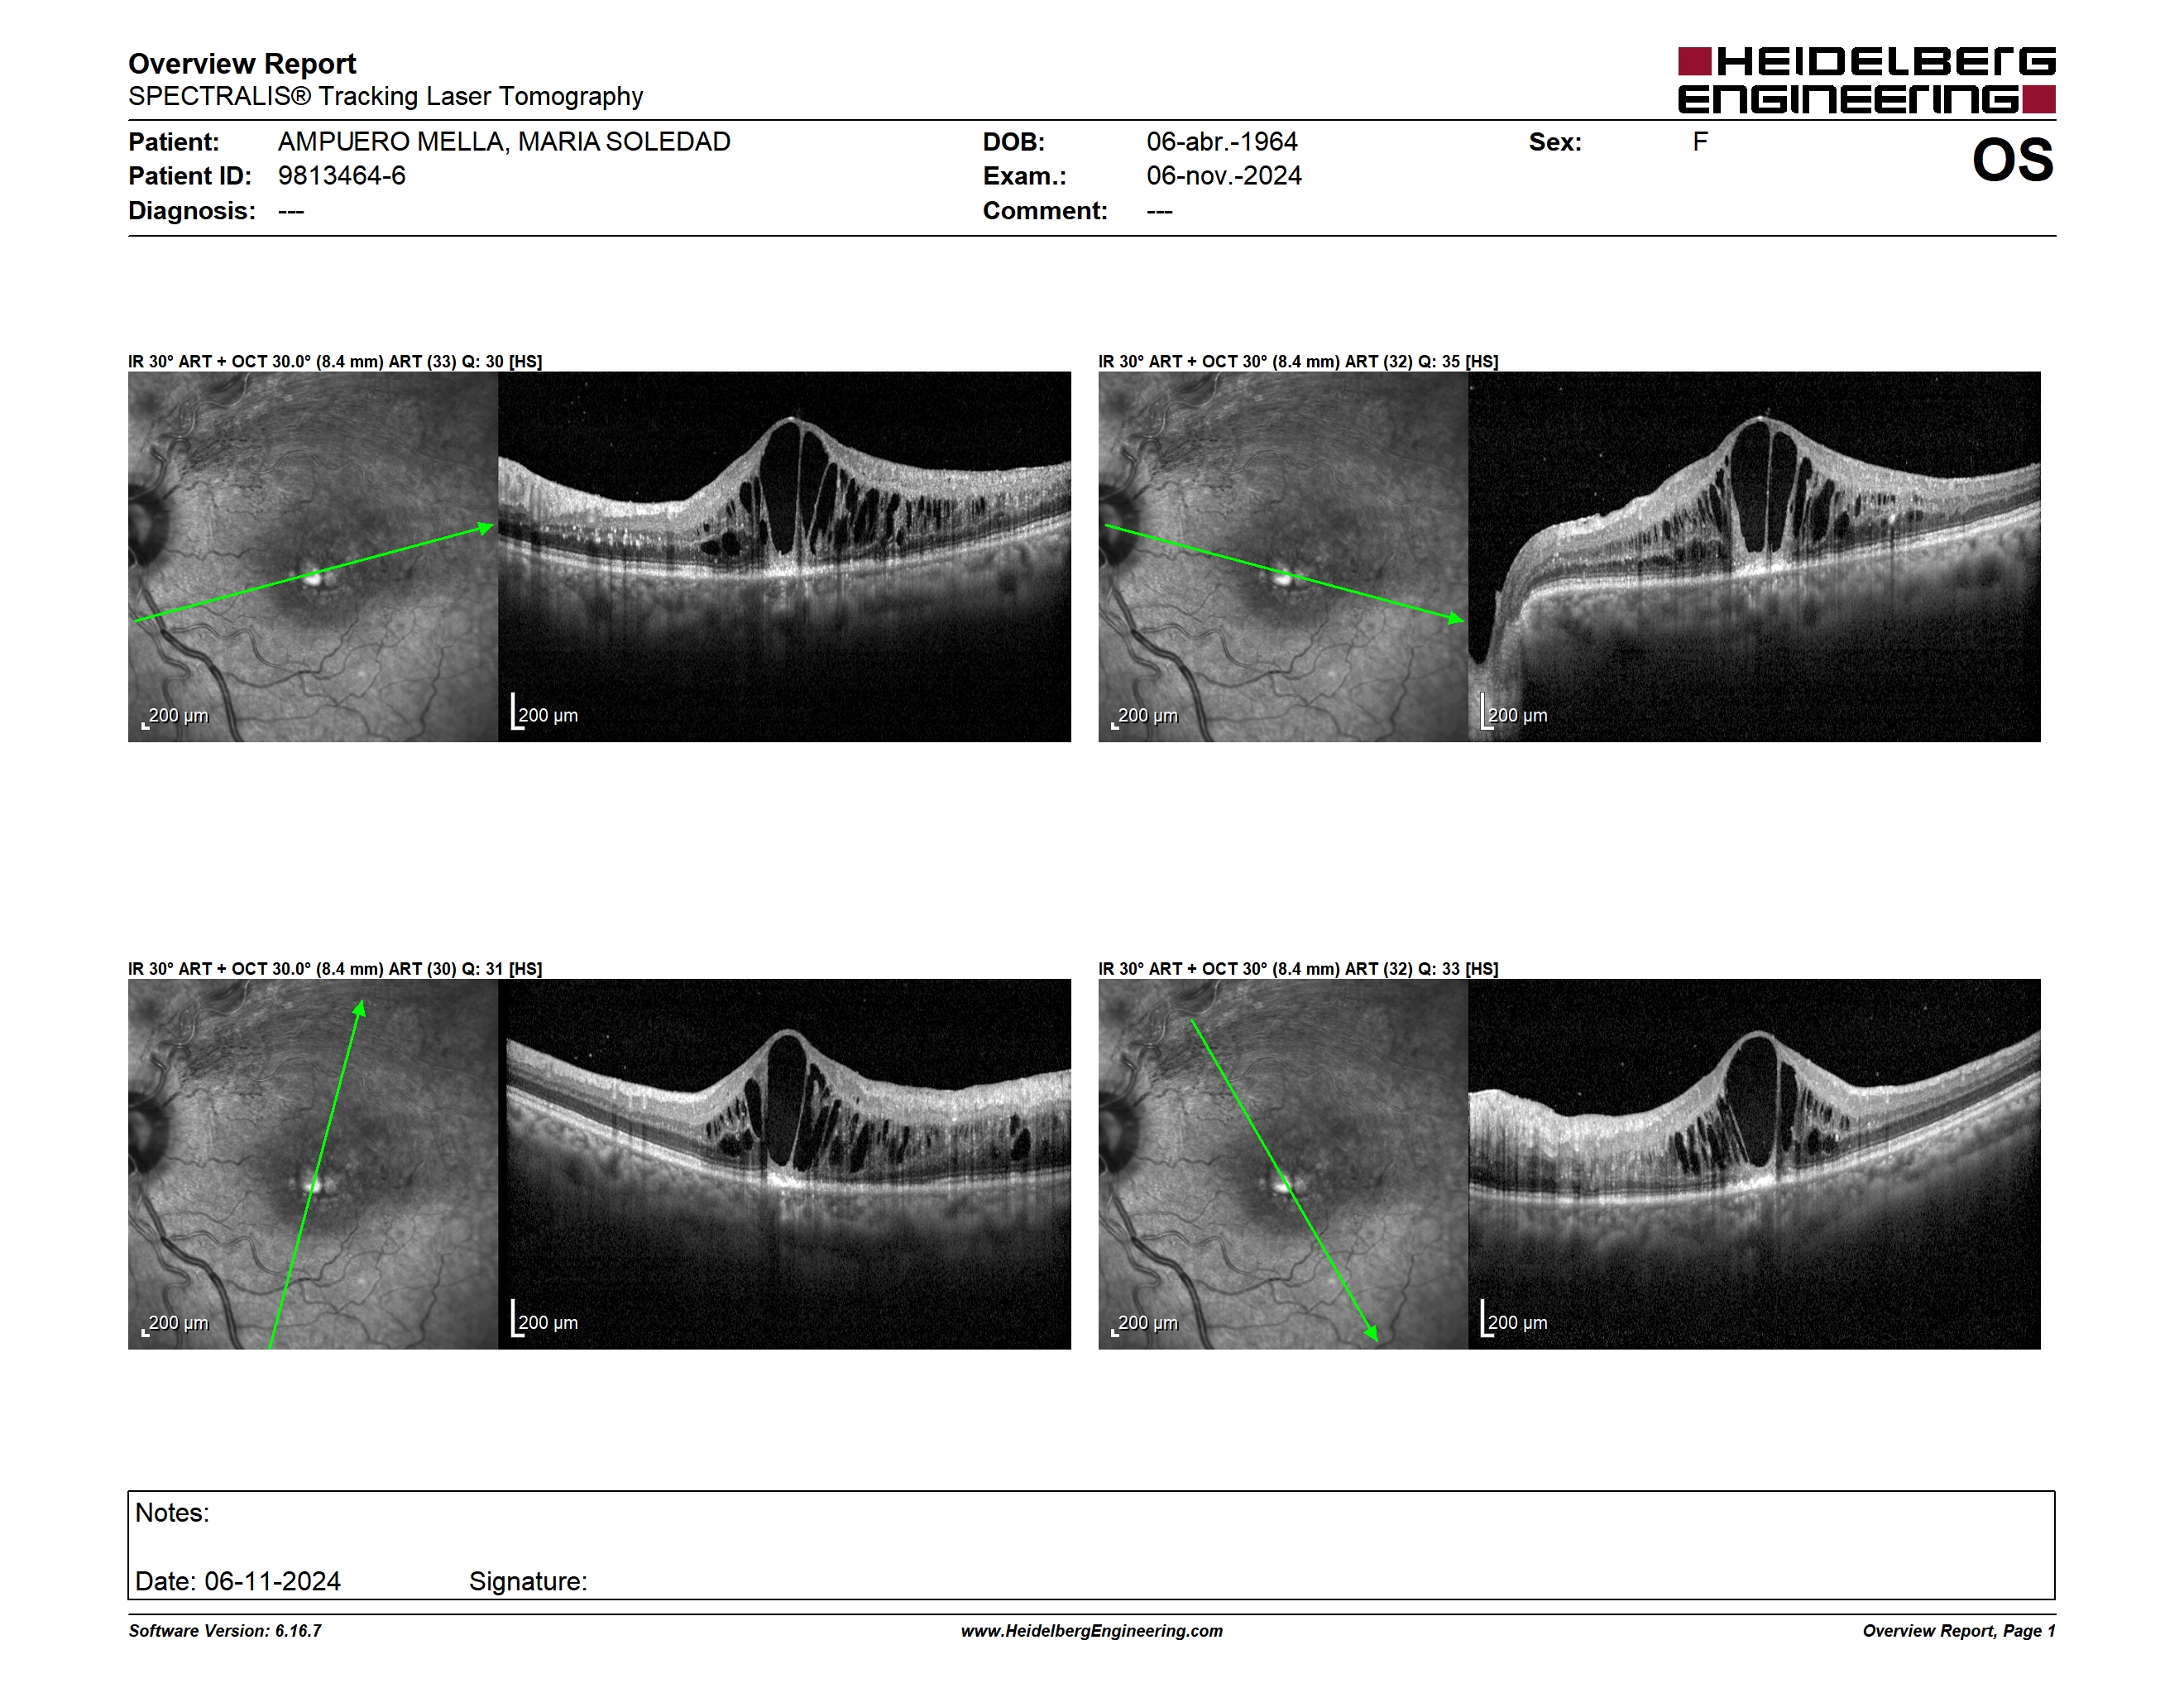This screenshot has height=1688, width=2184.
Task: Open the www.HeidelbergEngineering.com link
Action: pos(1092,1631)
